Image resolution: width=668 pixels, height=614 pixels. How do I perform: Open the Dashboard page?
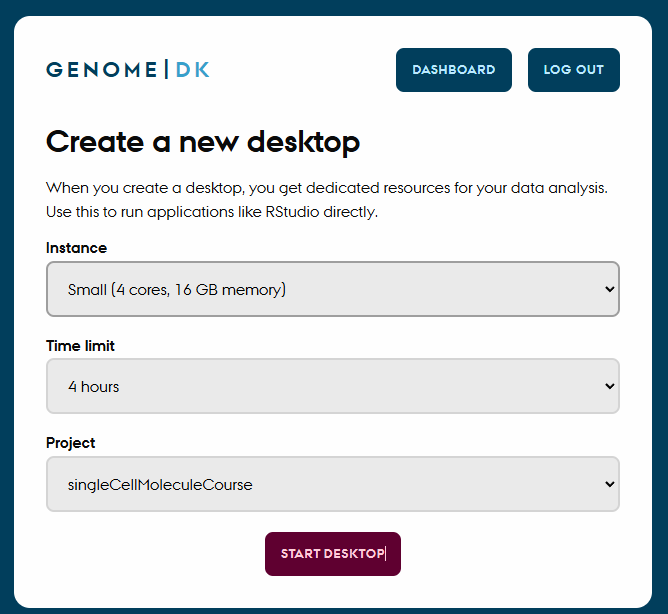tap(453, 70)
